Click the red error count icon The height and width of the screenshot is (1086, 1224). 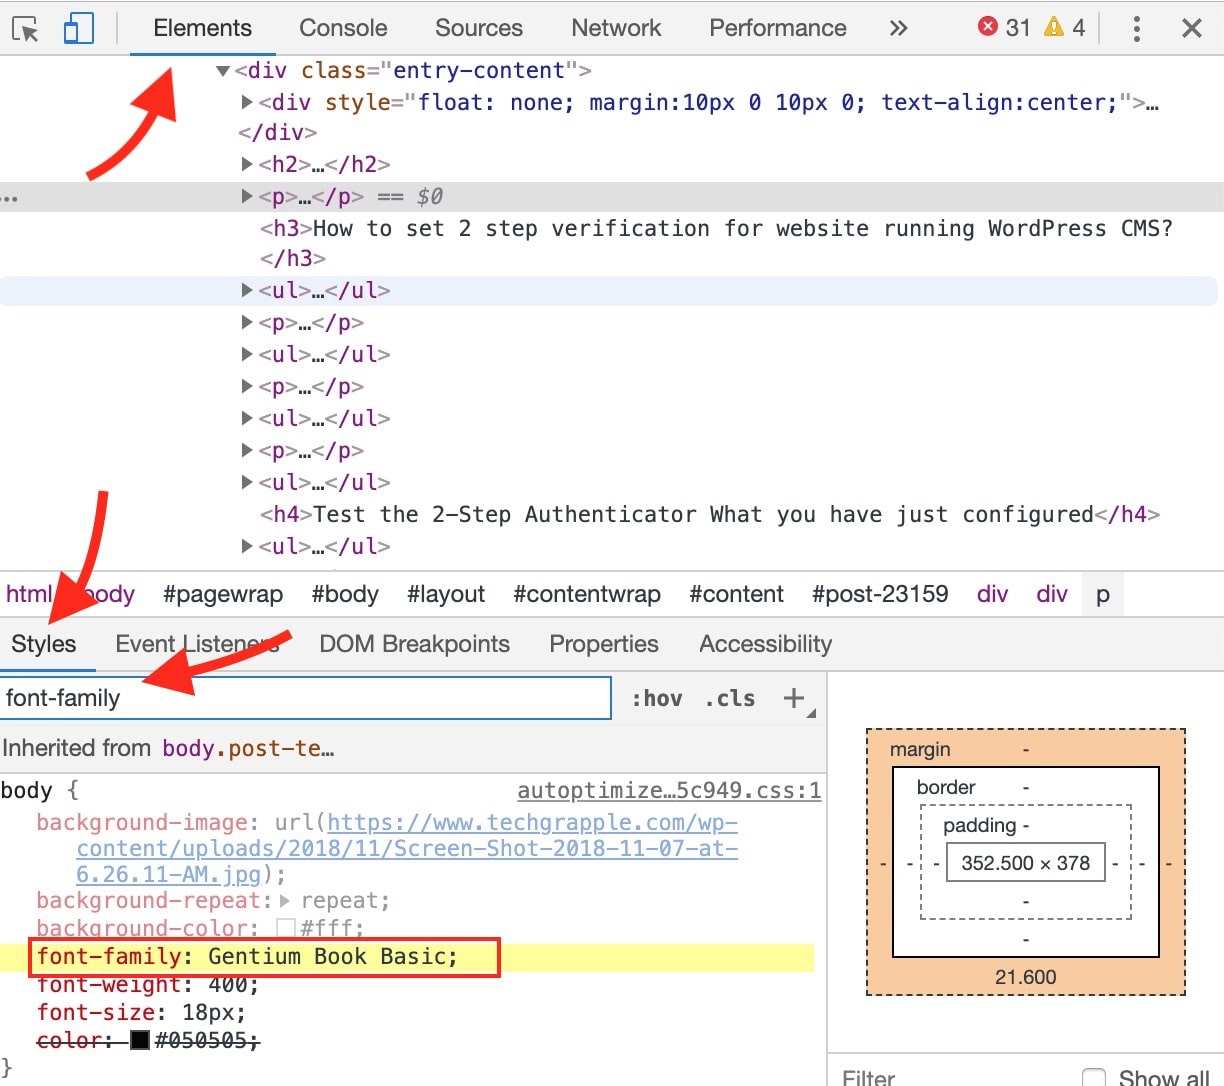coord(988,27)
